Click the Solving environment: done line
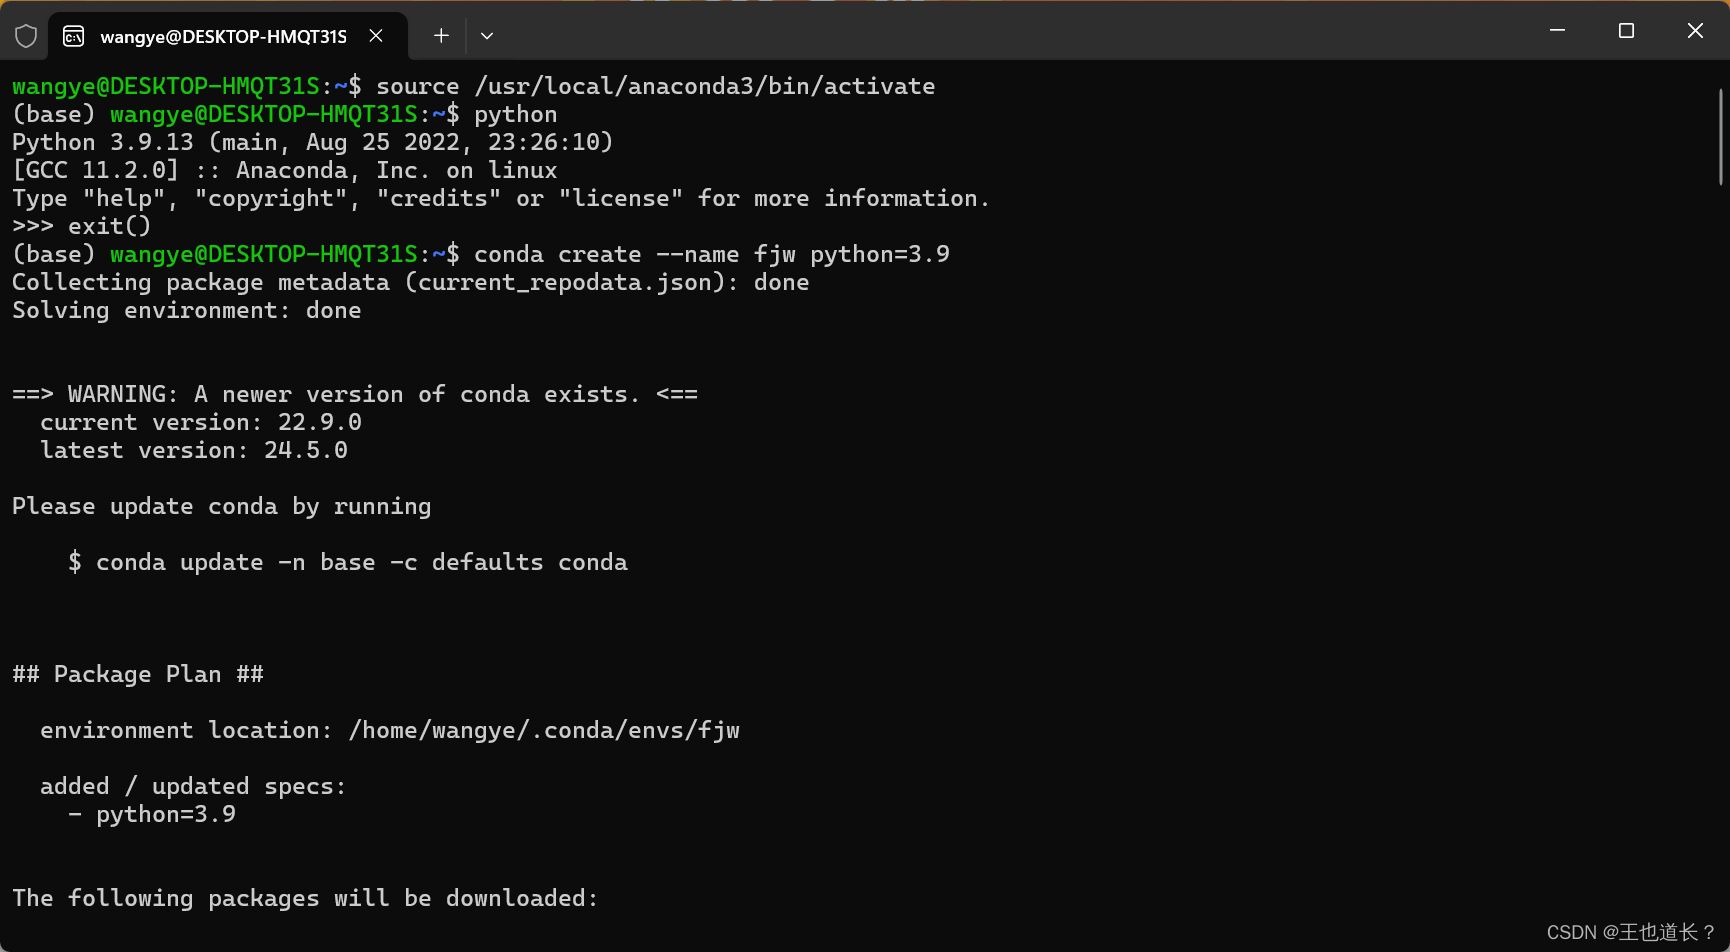 coord(187,310)
